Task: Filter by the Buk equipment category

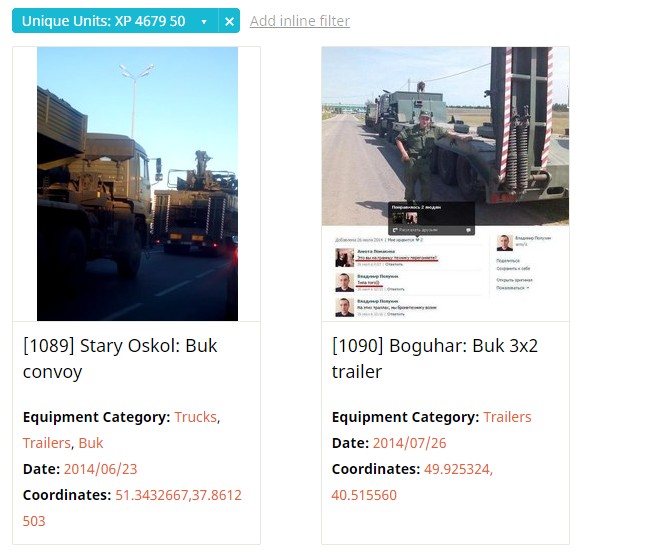Action: click(x=91, y=443)
